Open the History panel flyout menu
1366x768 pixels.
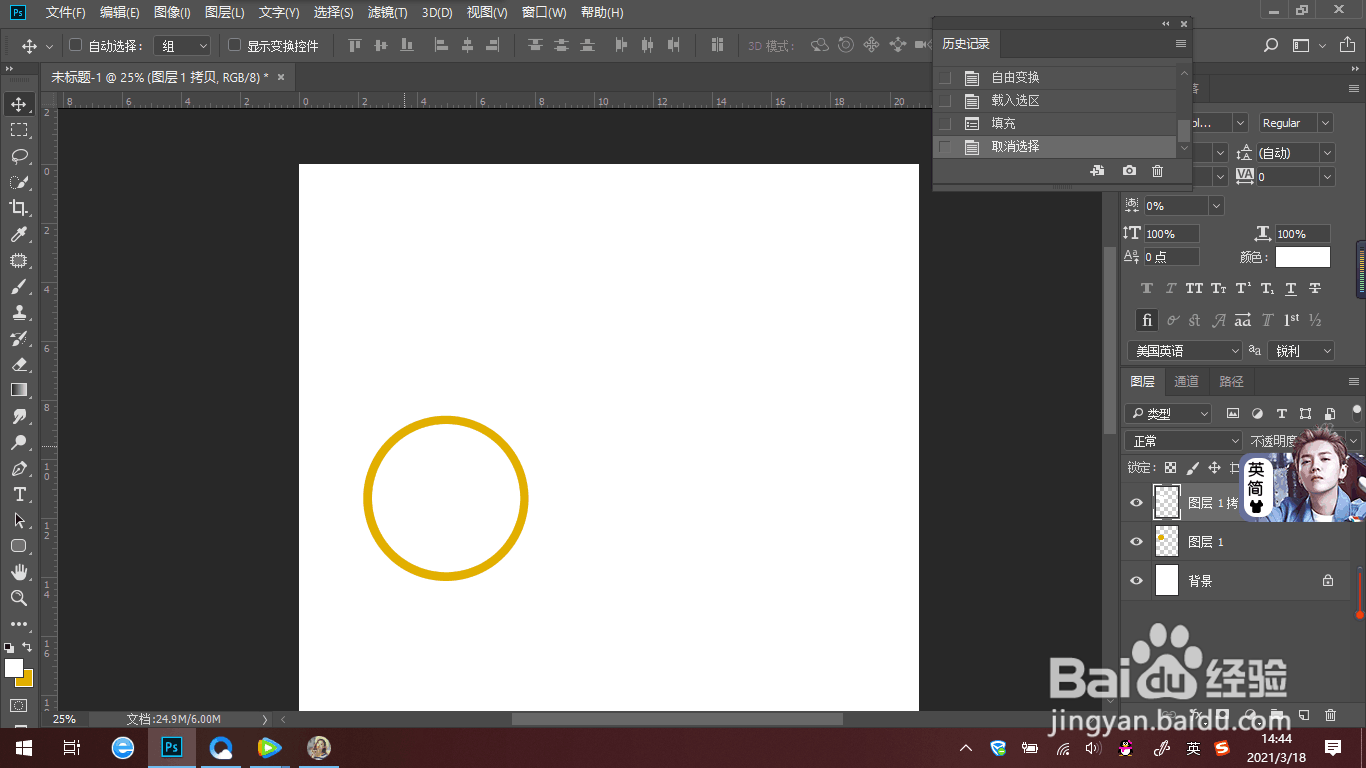pos(1181,44)
